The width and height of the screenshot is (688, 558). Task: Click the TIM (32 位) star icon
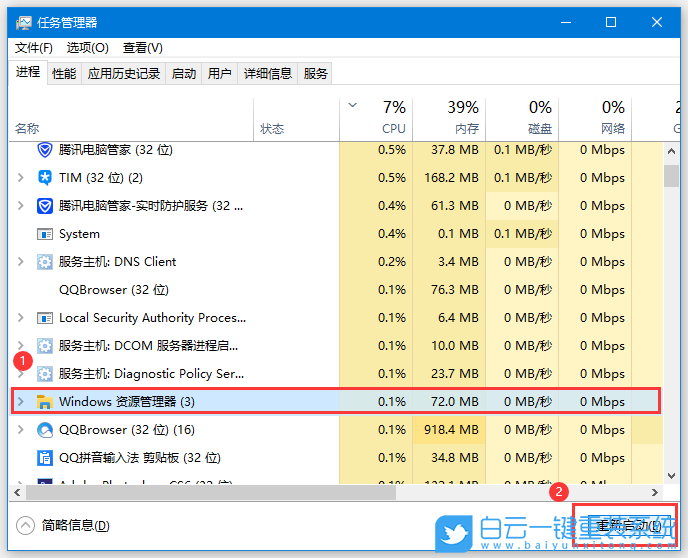click(x=44, y=178)
